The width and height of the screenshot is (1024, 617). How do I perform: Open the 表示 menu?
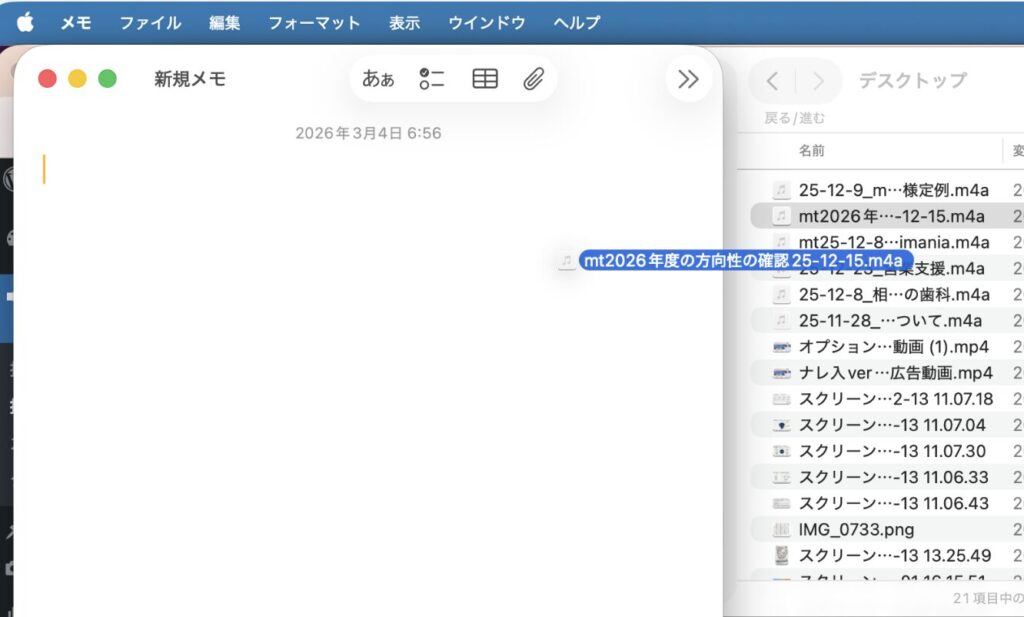(x=404, y=22)
